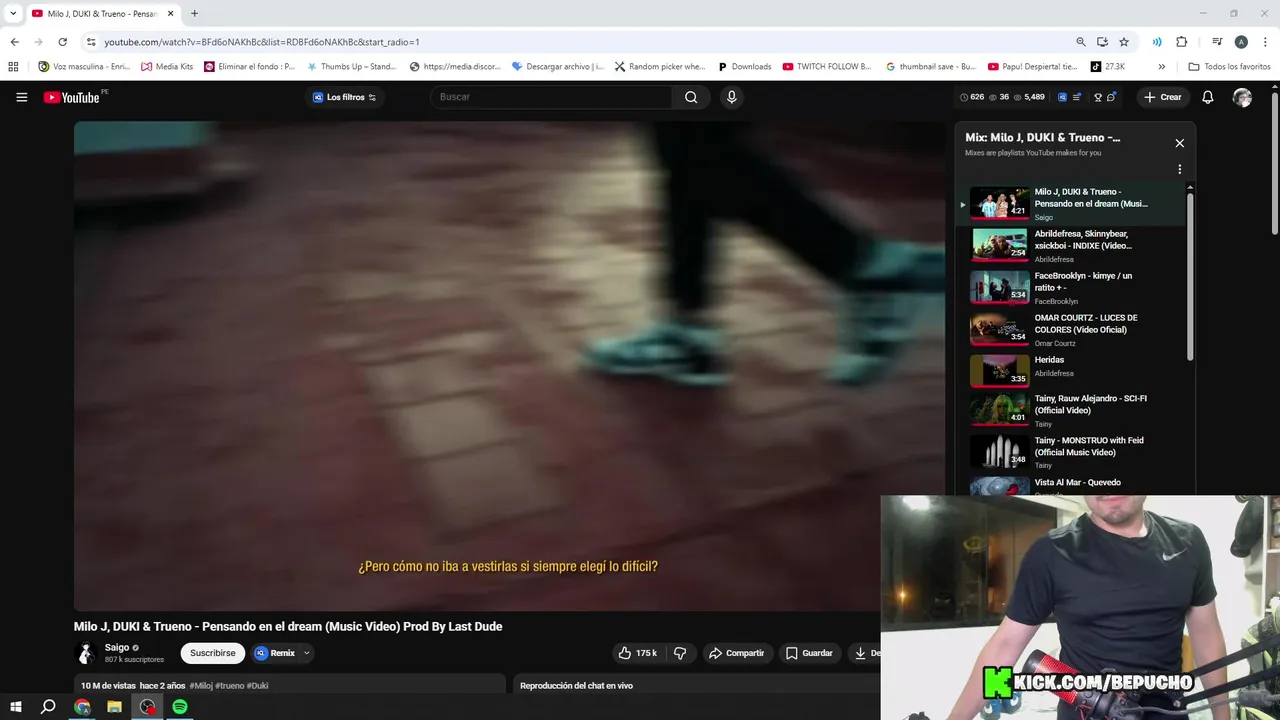Viewport: 1280px width, 720px height.
Task: Open the Saigo channel name link
Action: [x=117, y=648]
